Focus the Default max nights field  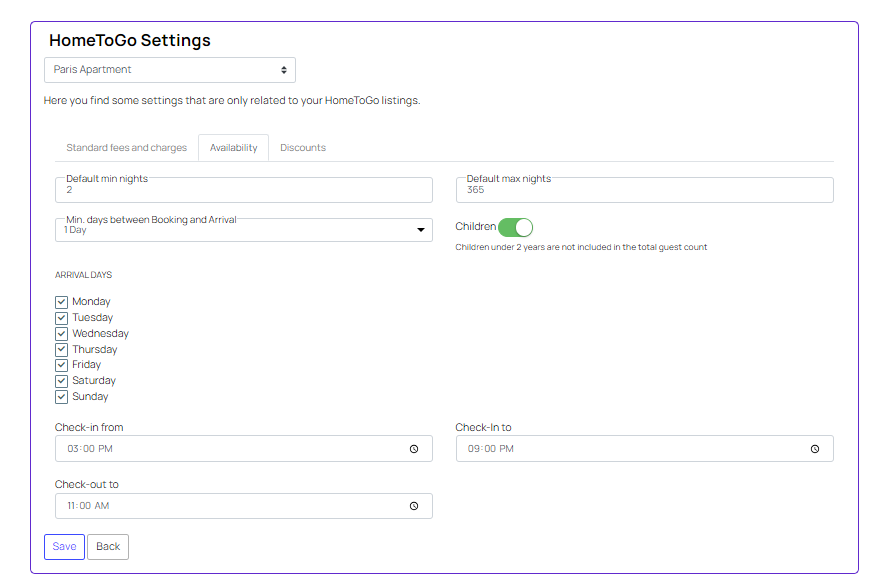[644, 190]
